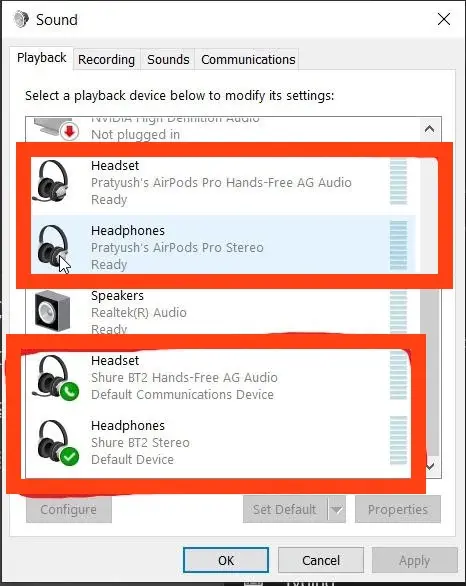Open the Set Default dropdown arrow
Viewport: 466px width, 586px height.
coord(337,509)
